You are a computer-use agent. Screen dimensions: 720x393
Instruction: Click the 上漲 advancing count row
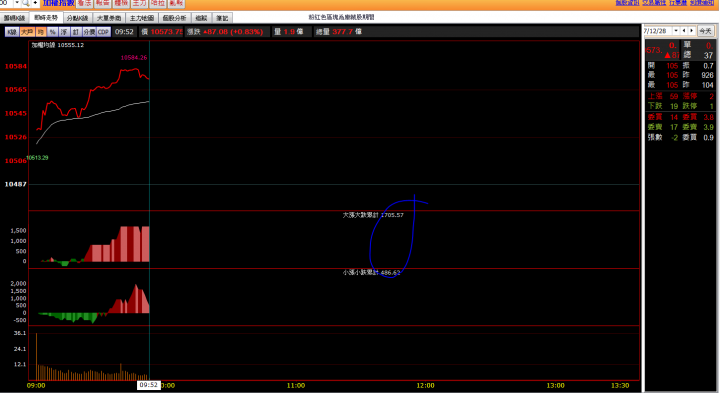click(663, 96)
